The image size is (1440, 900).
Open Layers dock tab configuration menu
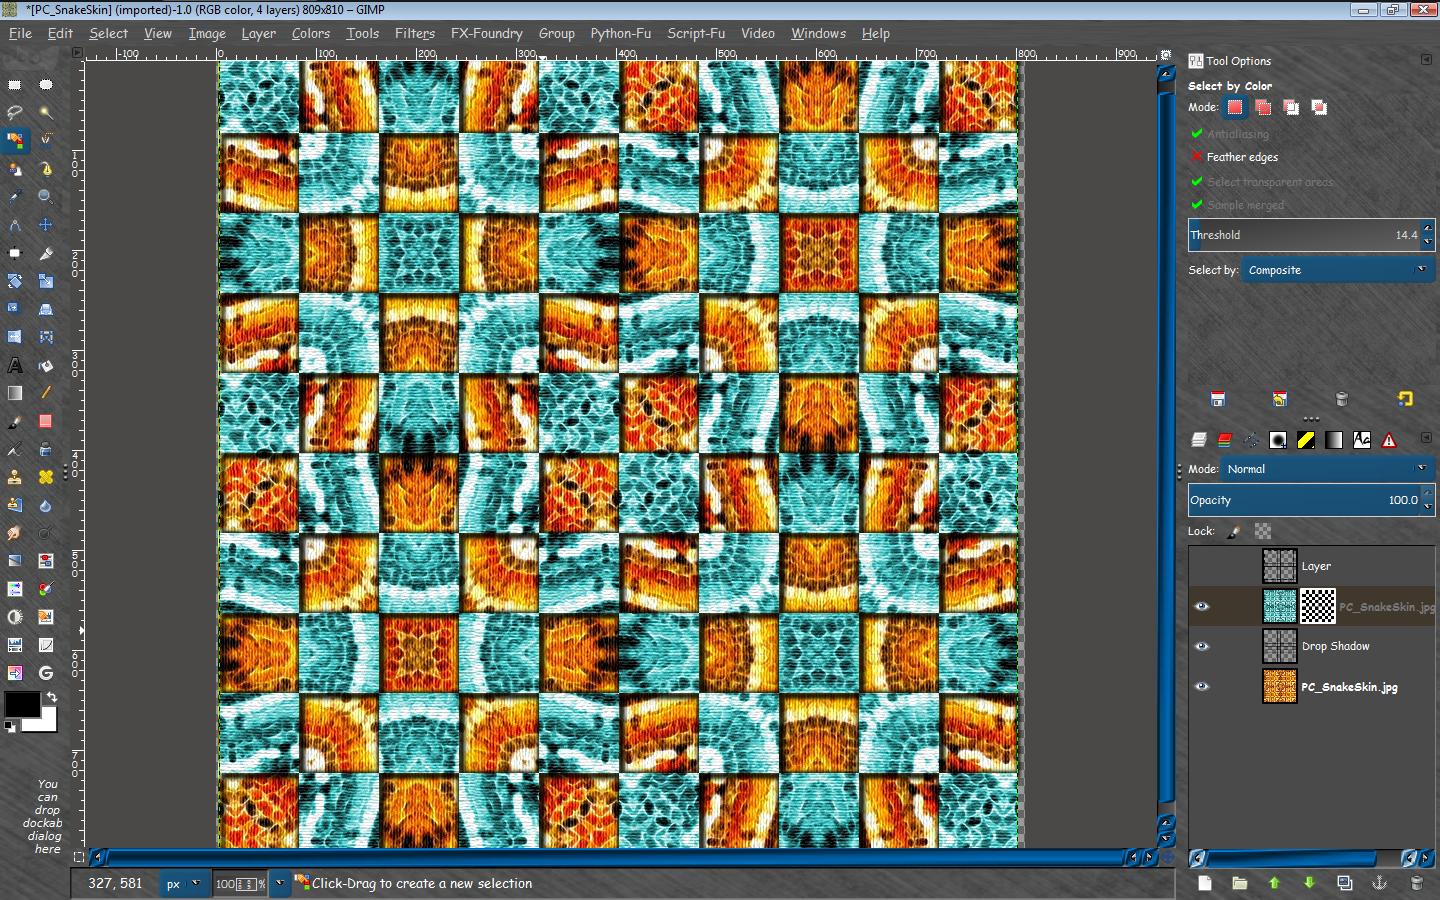pyautogui.click(x=1426, y=438)
